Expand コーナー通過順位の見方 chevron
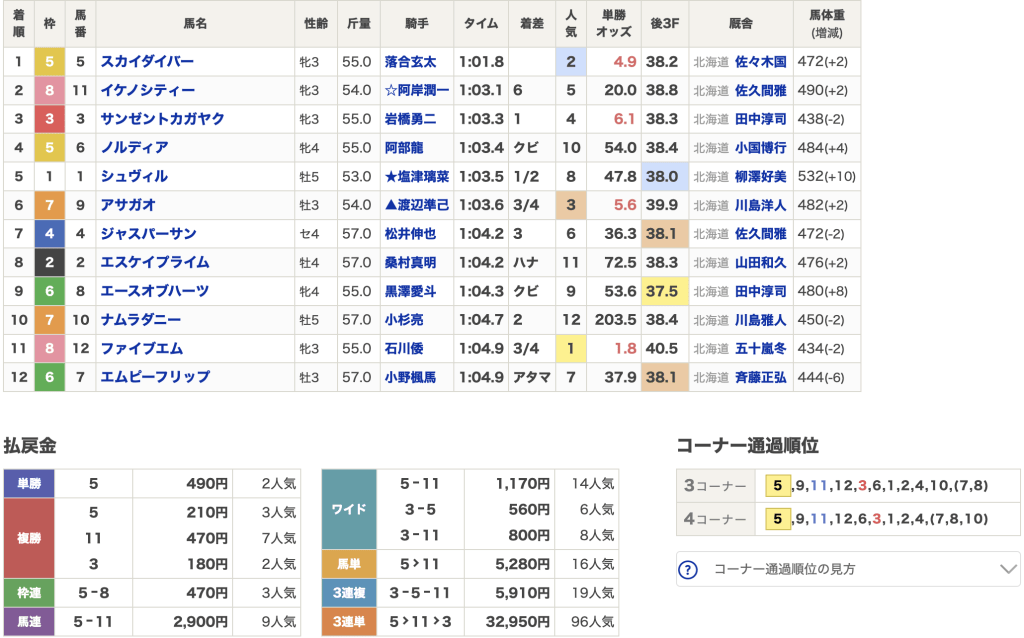Screen dimensions: 1024x638 click(1008, 569)
